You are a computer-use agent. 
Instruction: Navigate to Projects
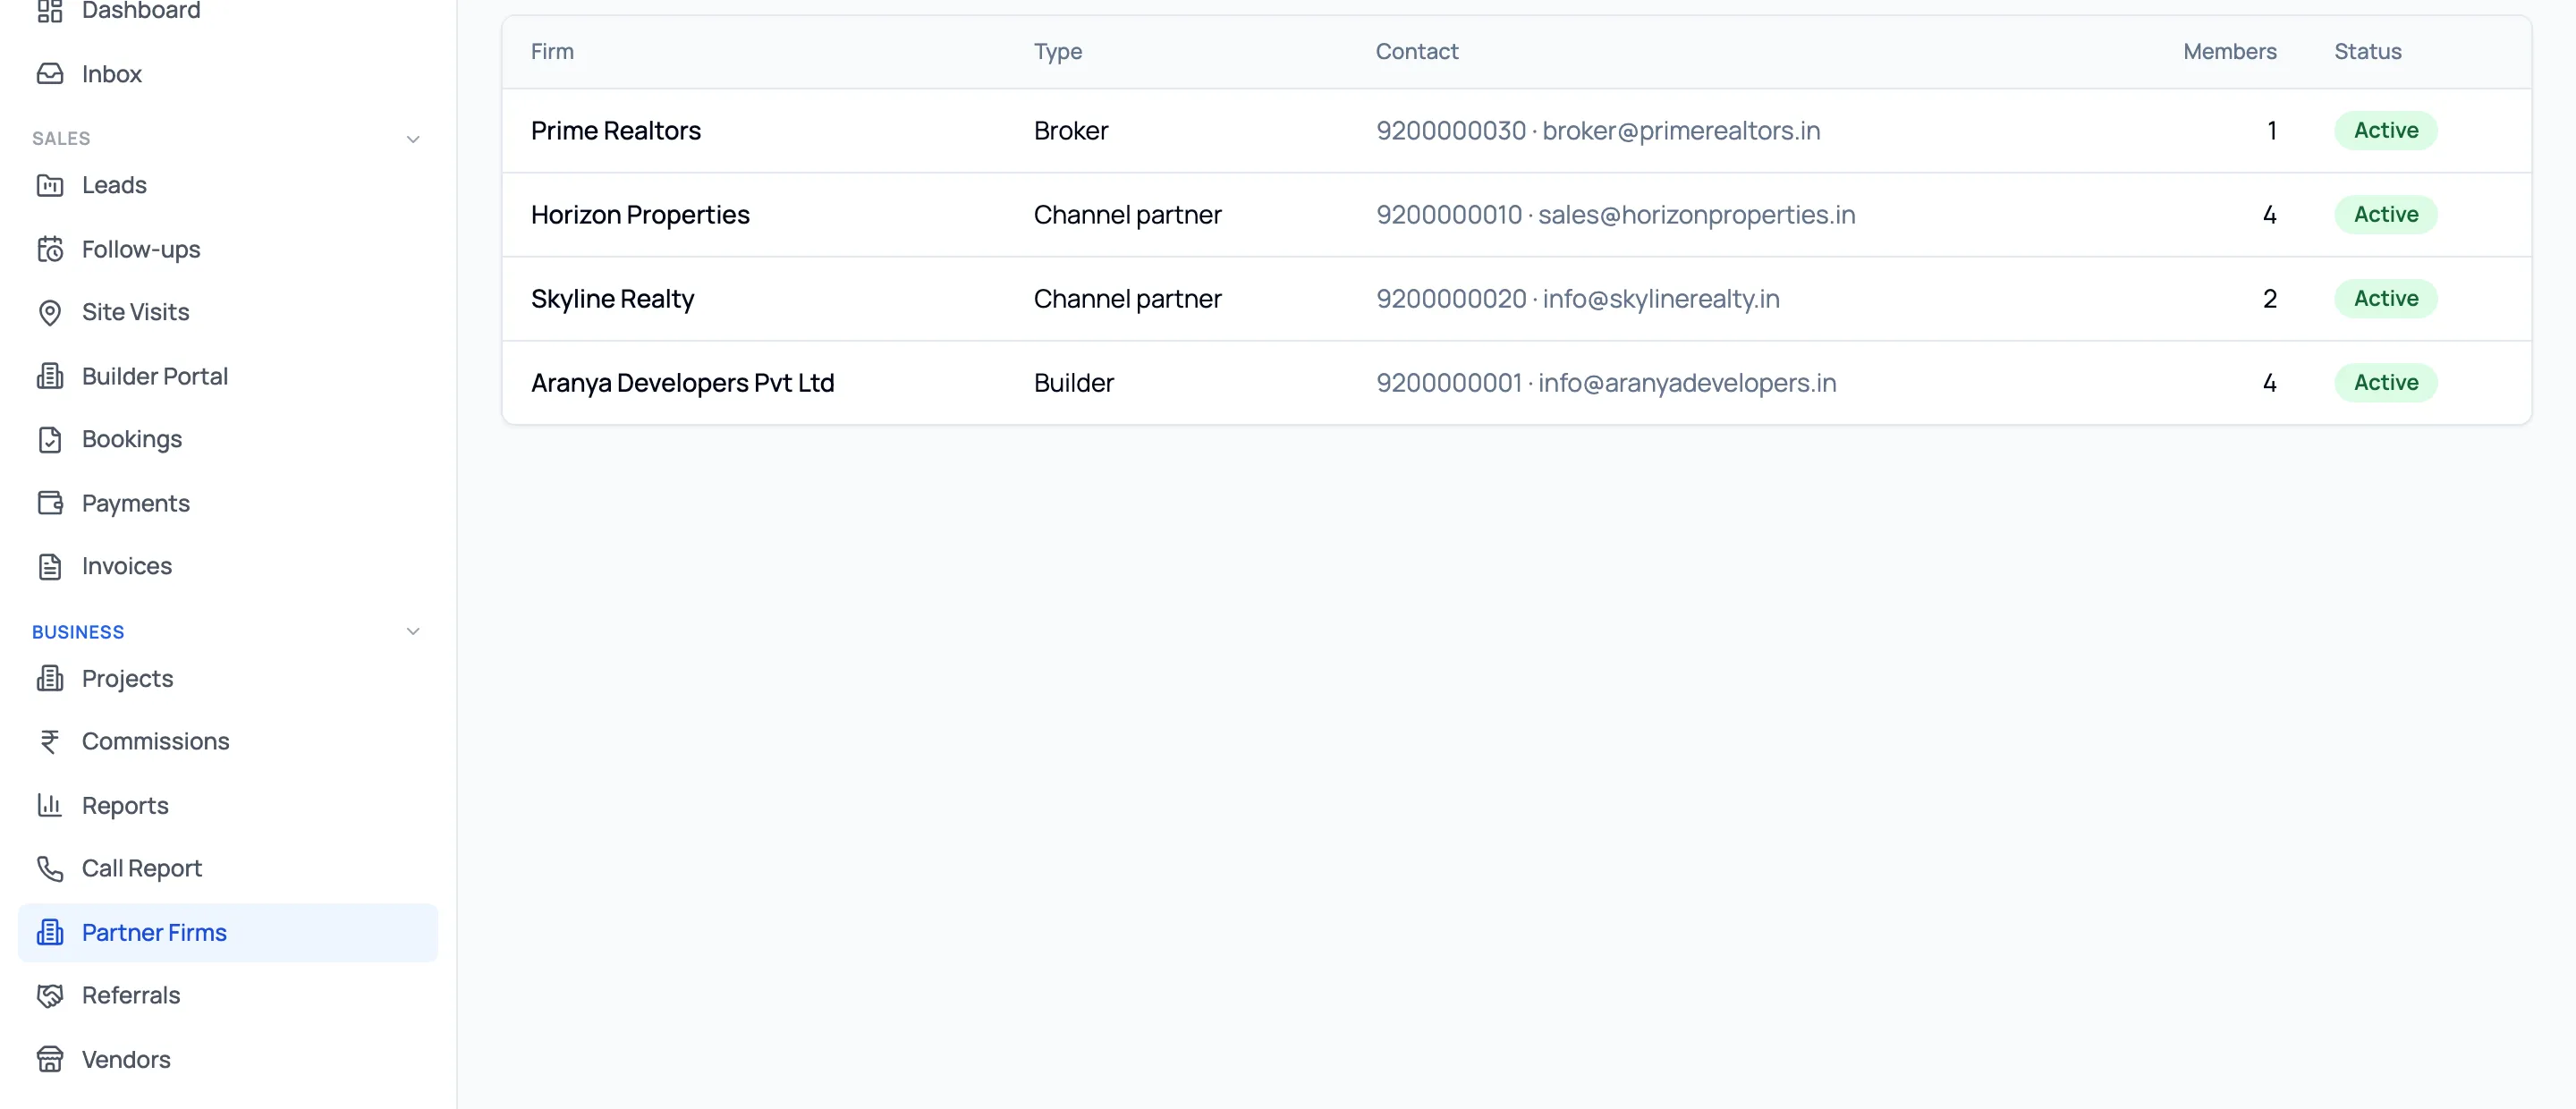tap(228, 678)
